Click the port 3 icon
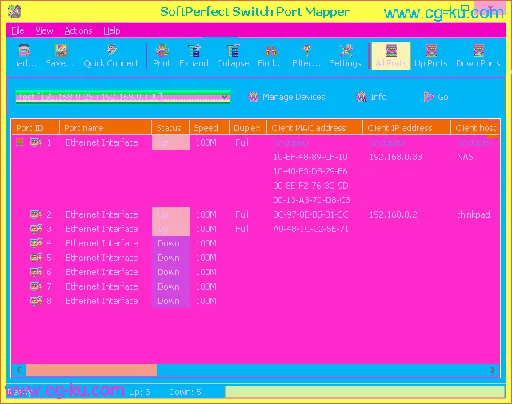The width and height of the screenshot is (512, 404). point(36,229)
